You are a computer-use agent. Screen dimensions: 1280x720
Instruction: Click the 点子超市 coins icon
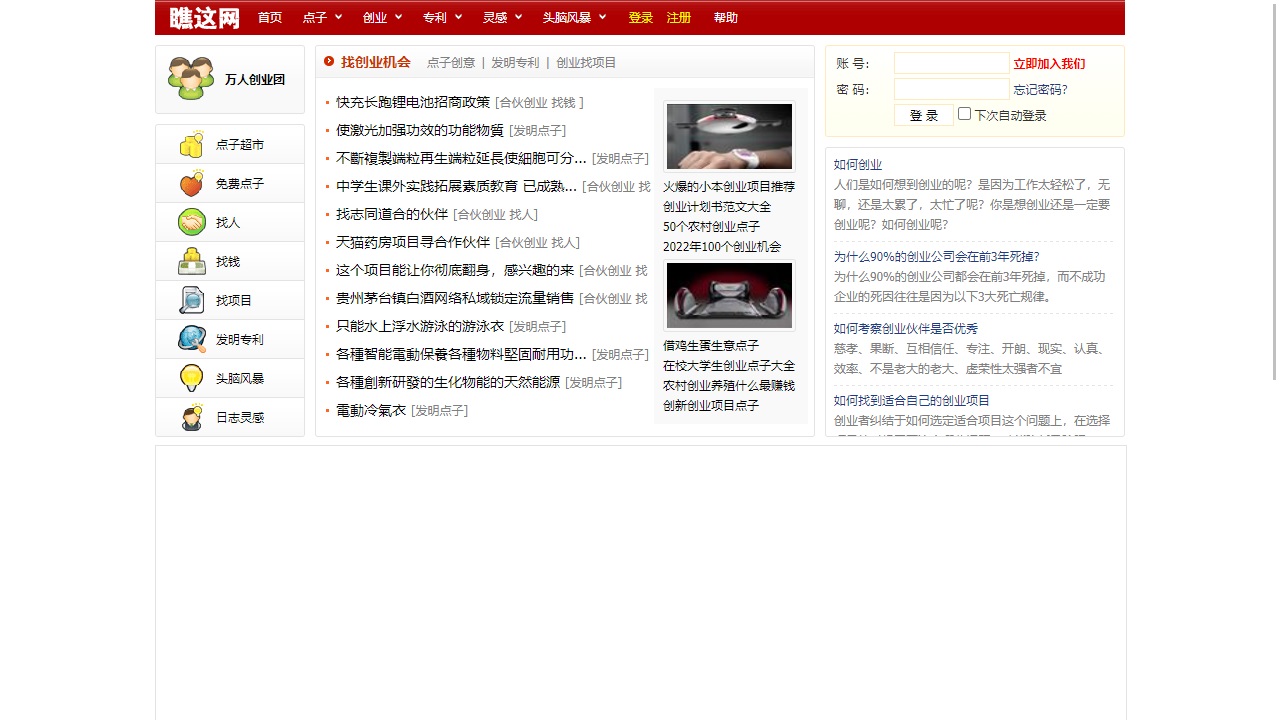pyautogui.click(x=191, y=145)
